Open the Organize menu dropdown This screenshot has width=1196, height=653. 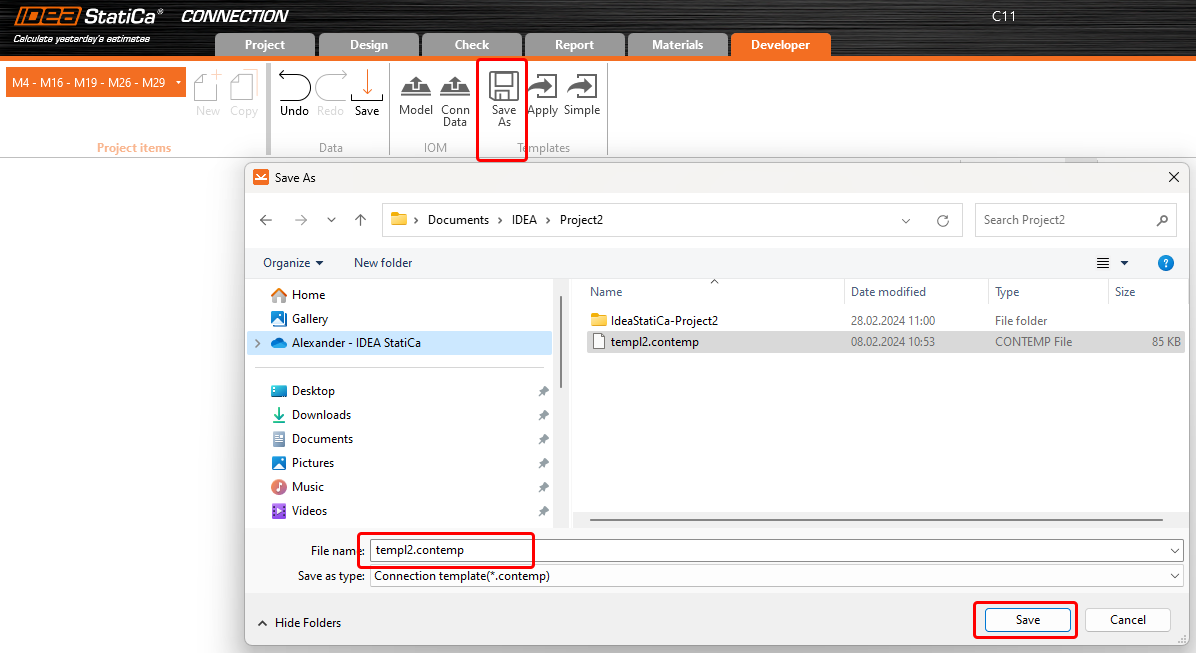293,263
